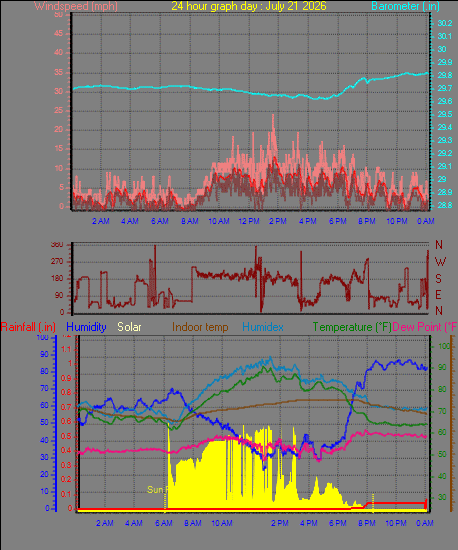Select the Indoor temp legend label
This screenshot has width=458, height=550.
click(200, 327)
